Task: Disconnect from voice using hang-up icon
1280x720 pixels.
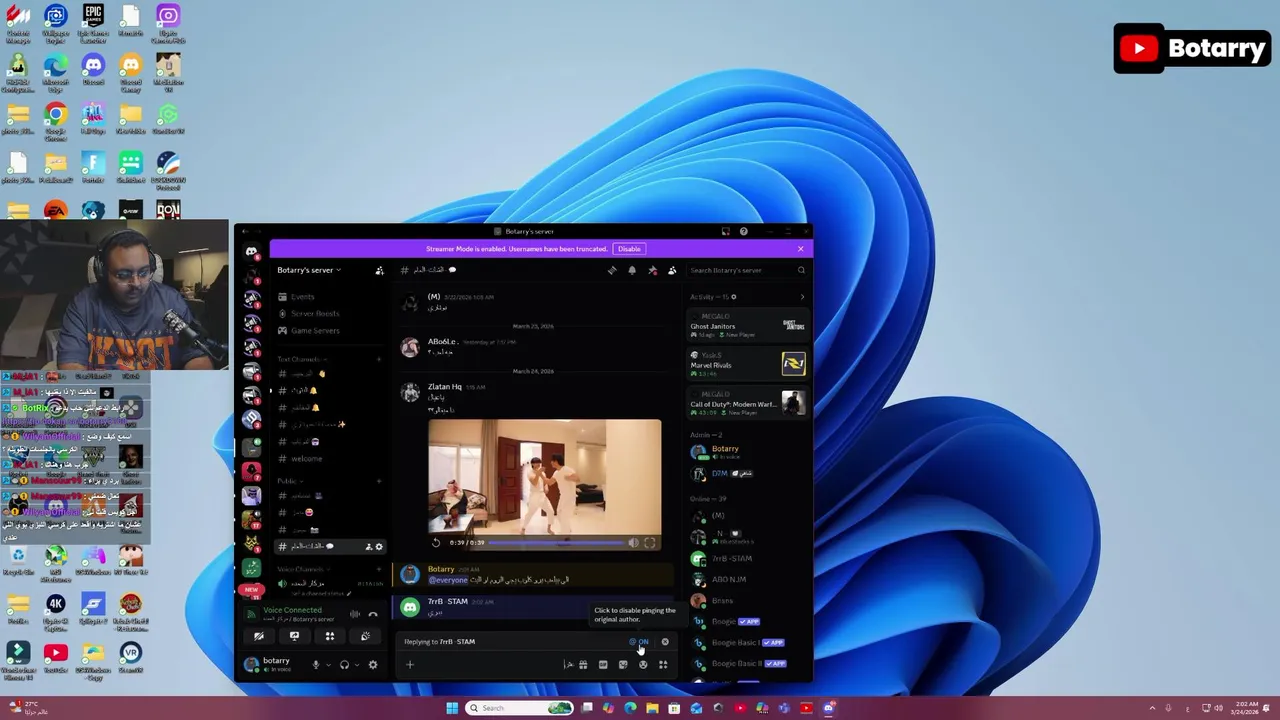Action: [373, 614]
